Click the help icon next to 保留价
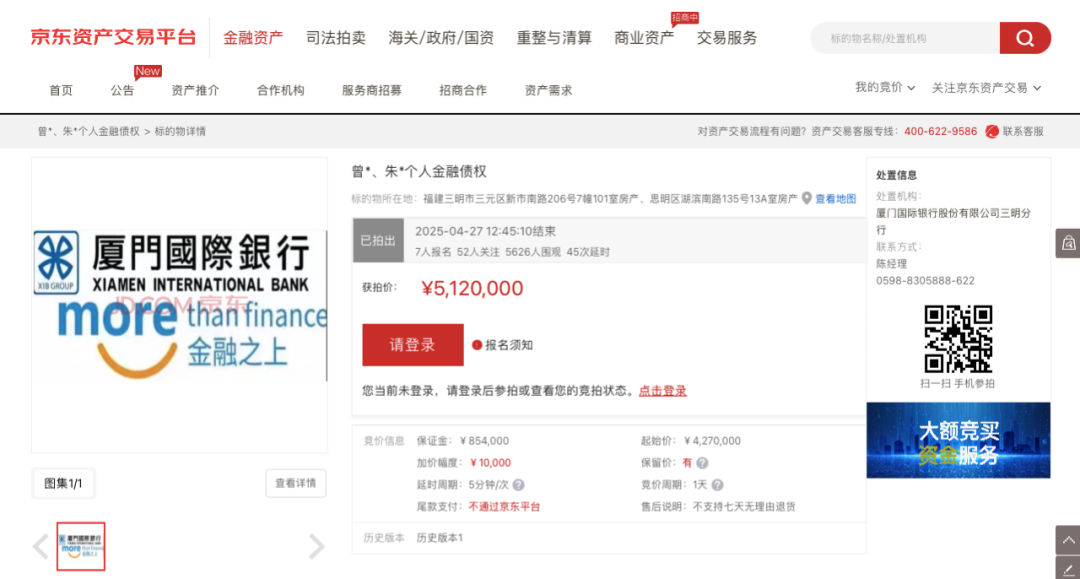Viewport: 1080px width, 579px height. coord(702,463)
